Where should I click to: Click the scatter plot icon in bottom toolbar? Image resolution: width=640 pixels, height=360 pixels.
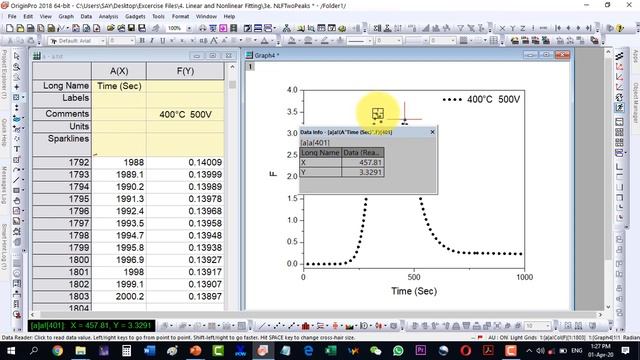[x=277, y=326]
